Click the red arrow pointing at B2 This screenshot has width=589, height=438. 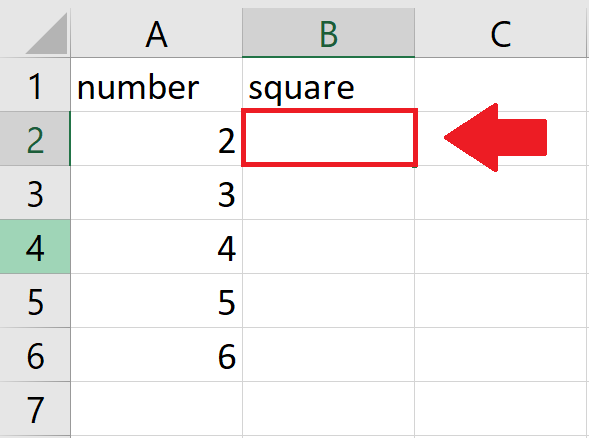[x=495, y=137]
